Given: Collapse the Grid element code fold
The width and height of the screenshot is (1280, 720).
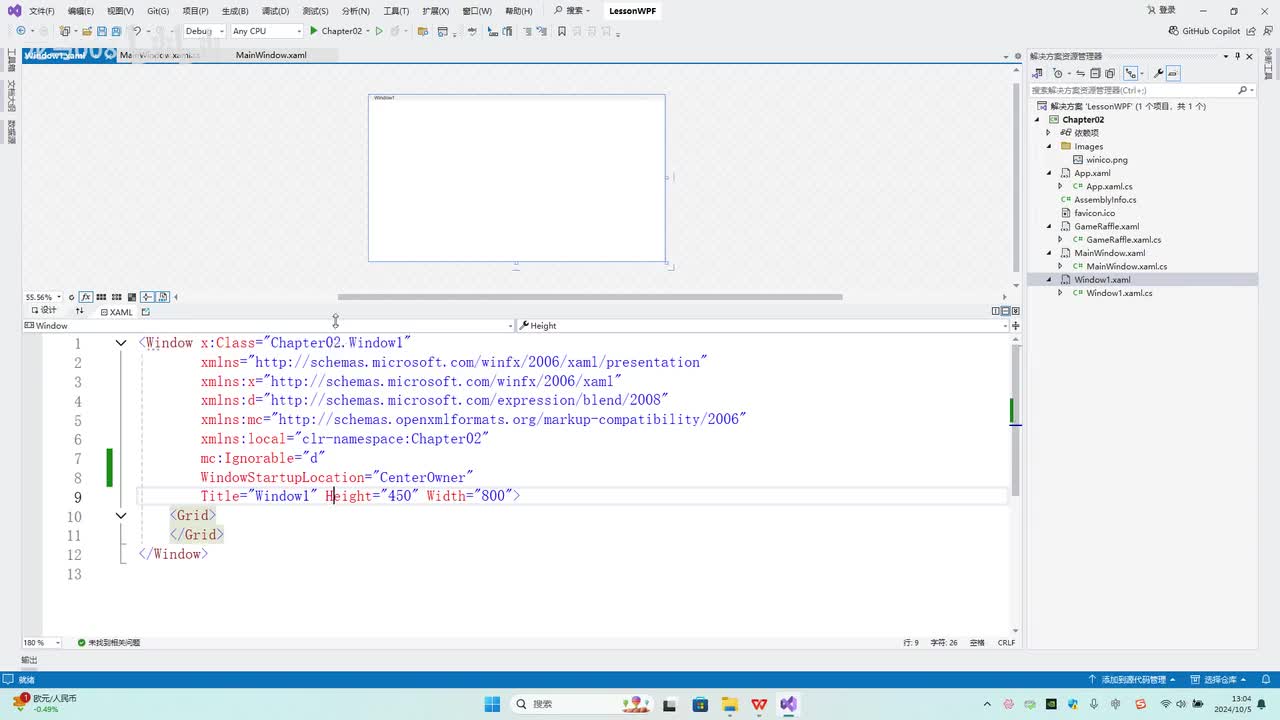Looking at the screenshot, I should pos(121,516).
